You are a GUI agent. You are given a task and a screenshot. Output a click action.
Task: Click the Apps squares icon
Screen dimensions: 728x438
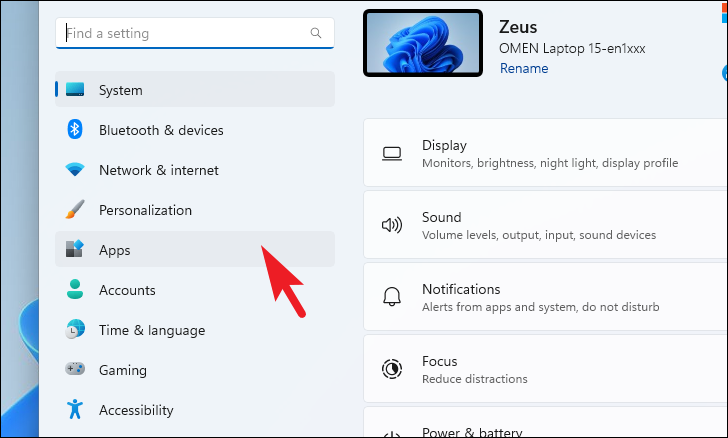tap(75, 249)
